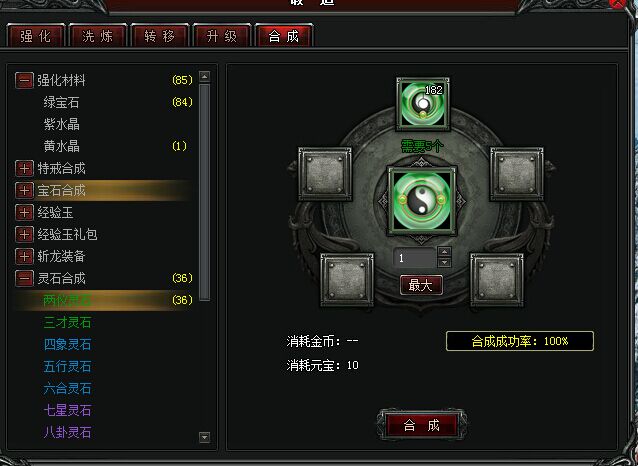This screenshot has height=466, width=638.
Task: Collapse the 强化材料 category
Action: 24,80
